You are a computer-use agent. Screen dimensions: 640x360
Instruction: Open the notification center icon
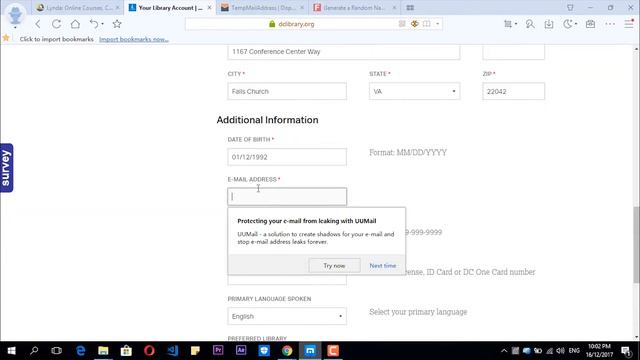[x=626, y=351]
